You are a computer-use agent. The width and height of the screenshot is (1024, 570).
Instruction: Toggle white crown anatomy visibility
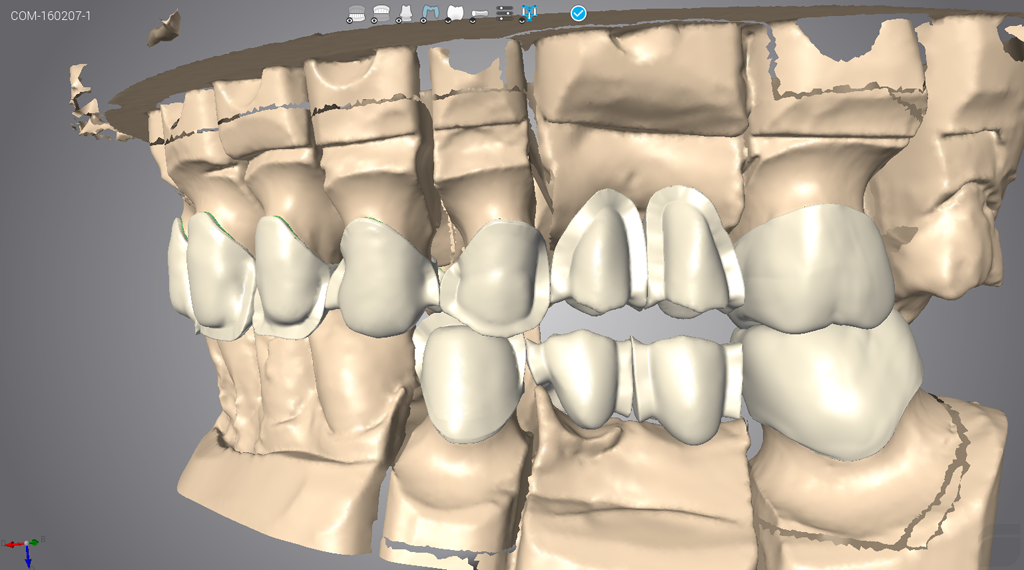[x=455, y=13]
